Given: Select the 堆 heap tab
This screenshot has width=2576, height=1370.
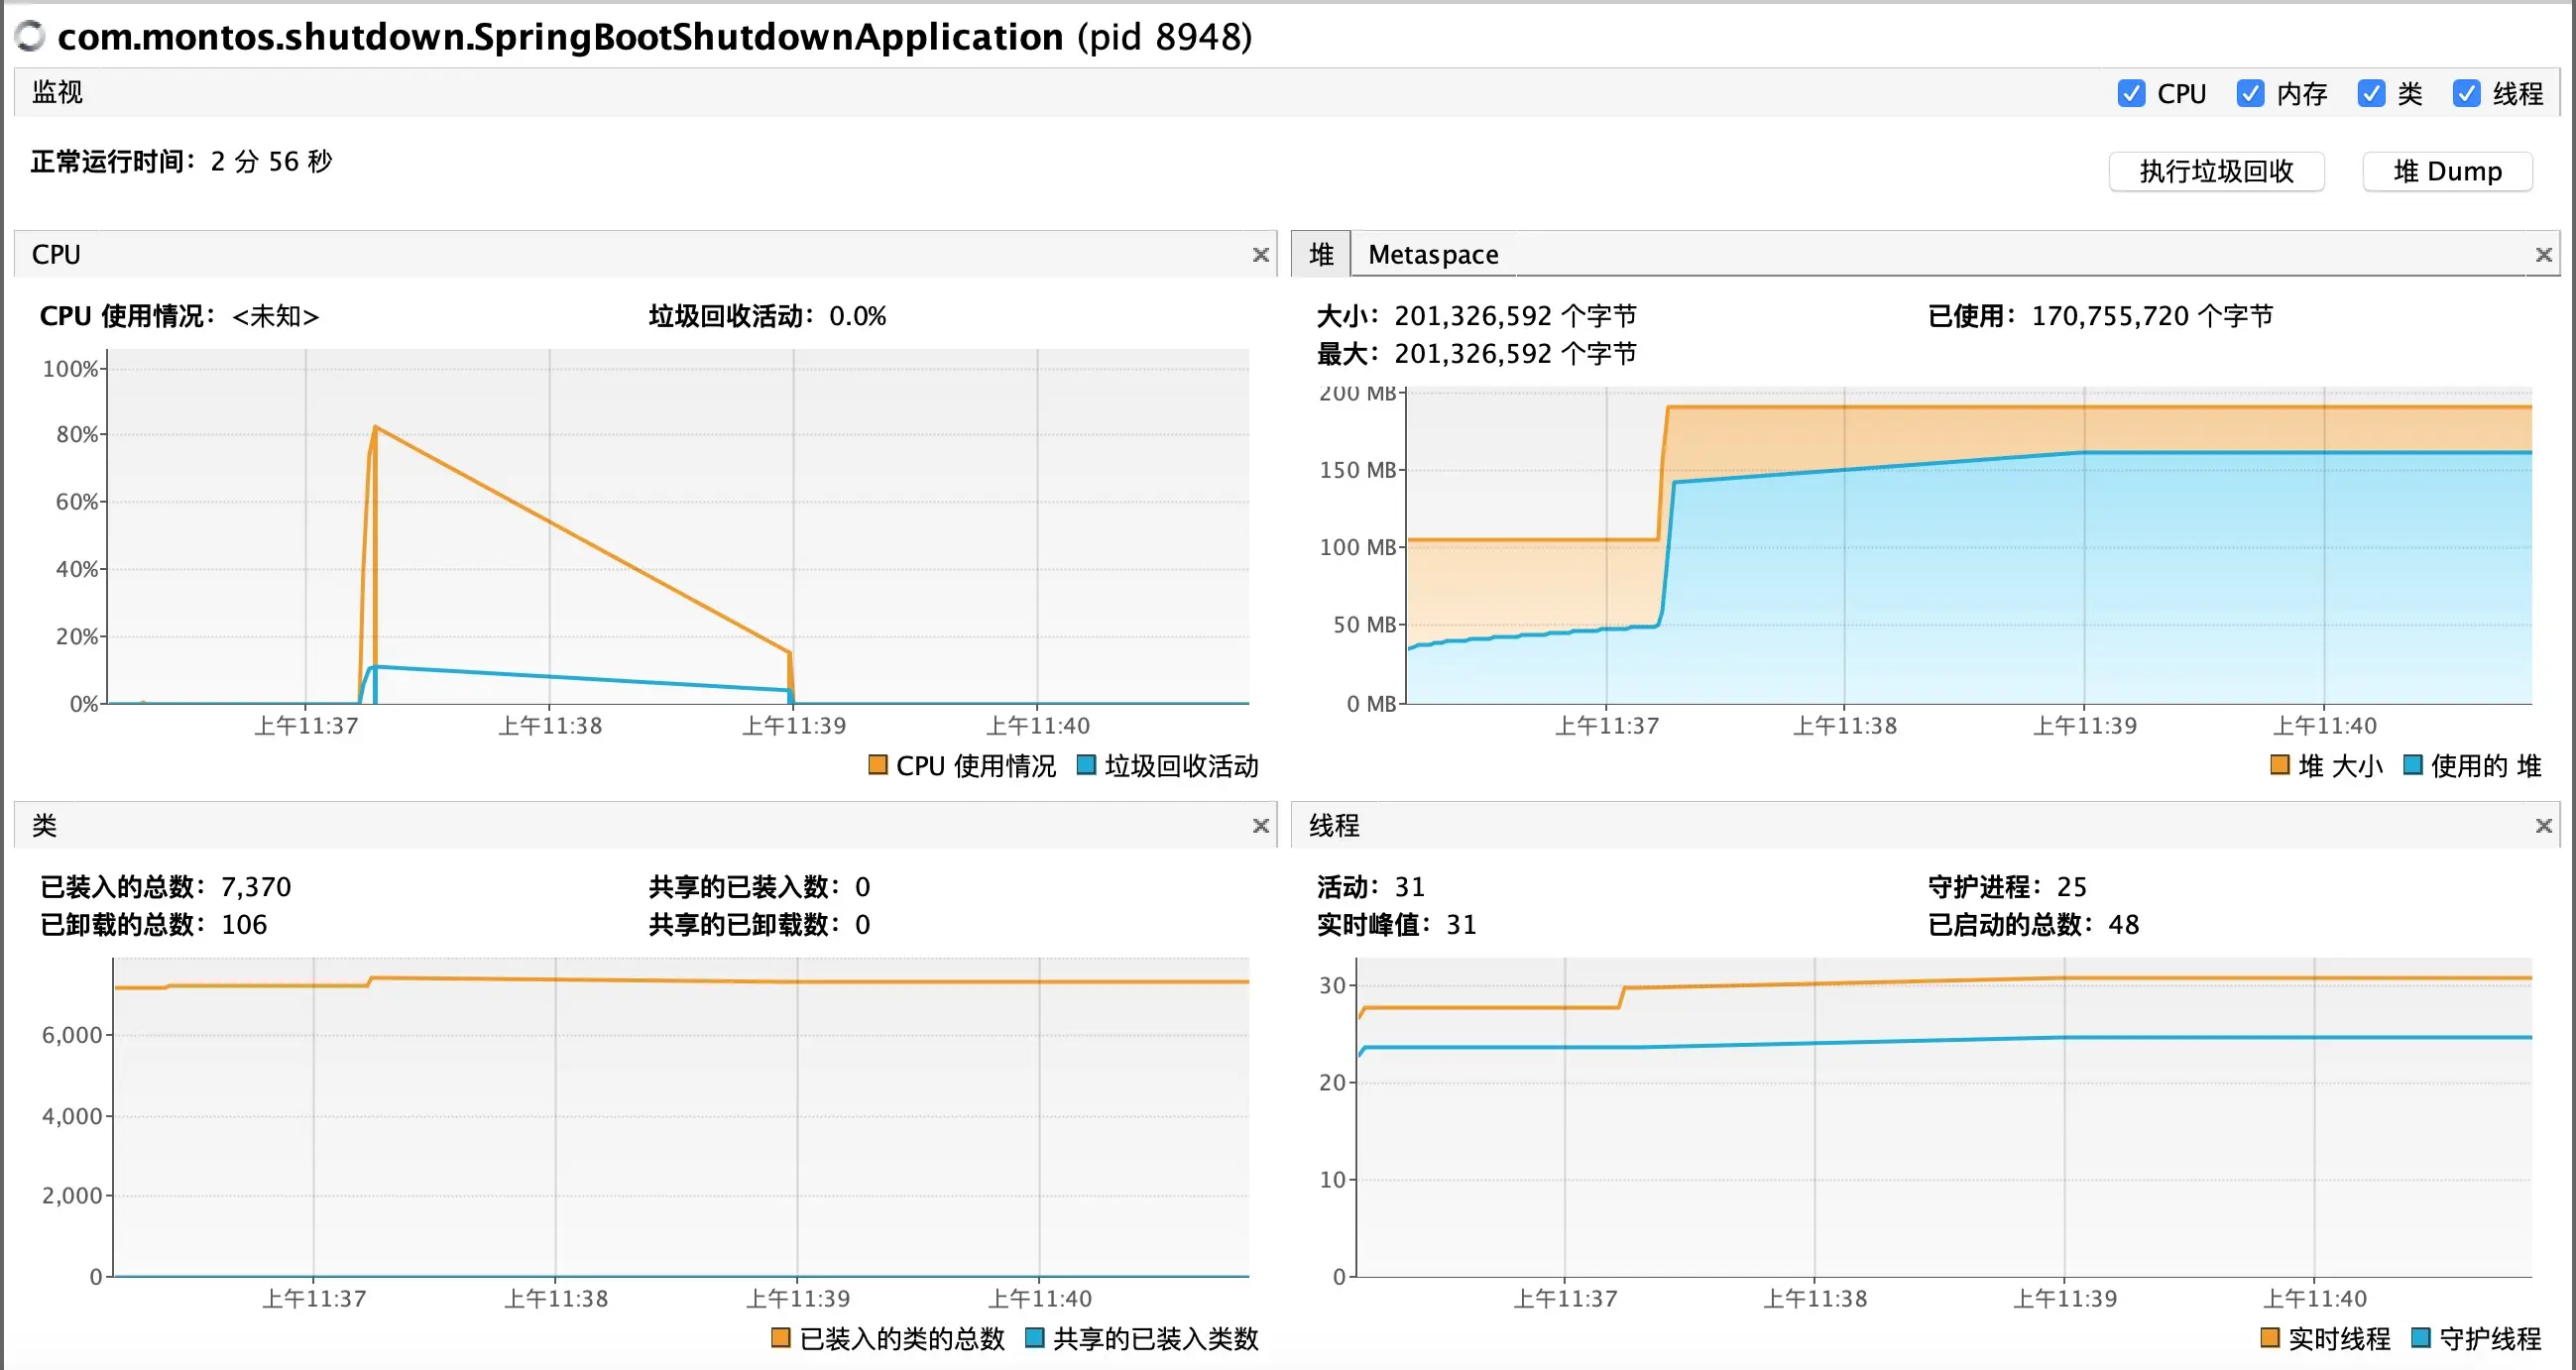Looking at the screenshot, I should click(x=1321, y=255).
